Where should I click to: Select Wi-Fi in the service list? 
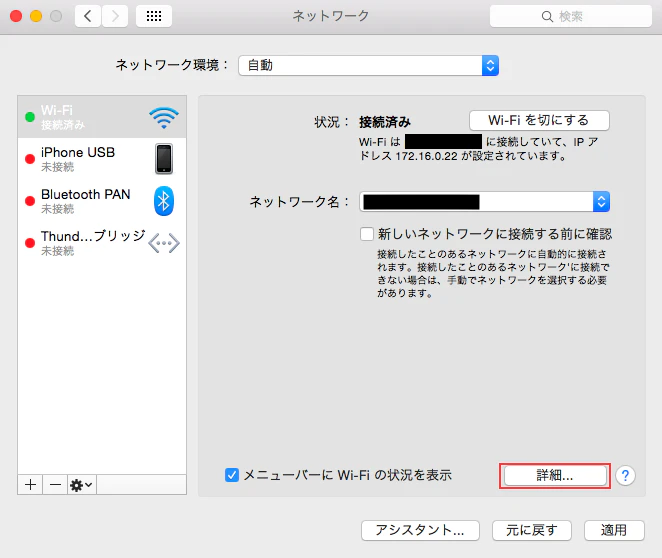102,117
